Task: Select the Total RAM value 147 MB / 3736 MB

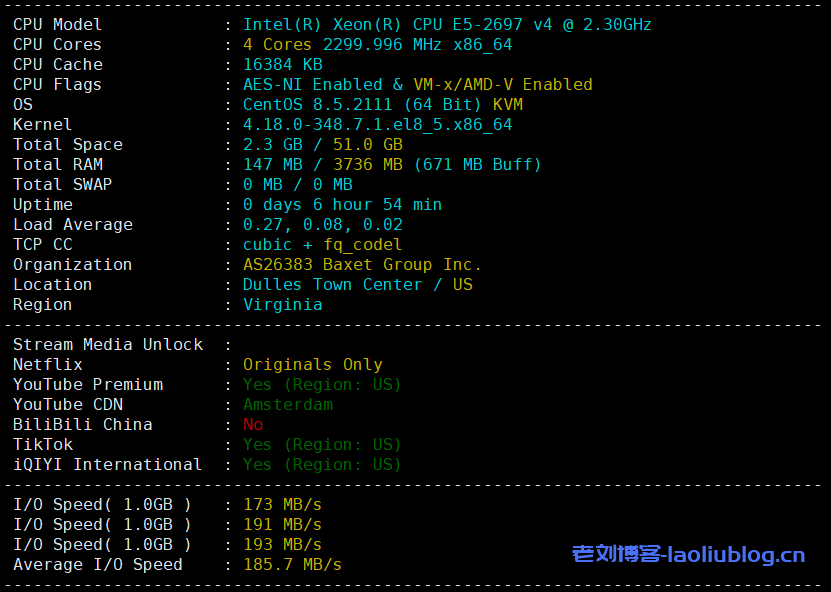Action: pos(322,164)
